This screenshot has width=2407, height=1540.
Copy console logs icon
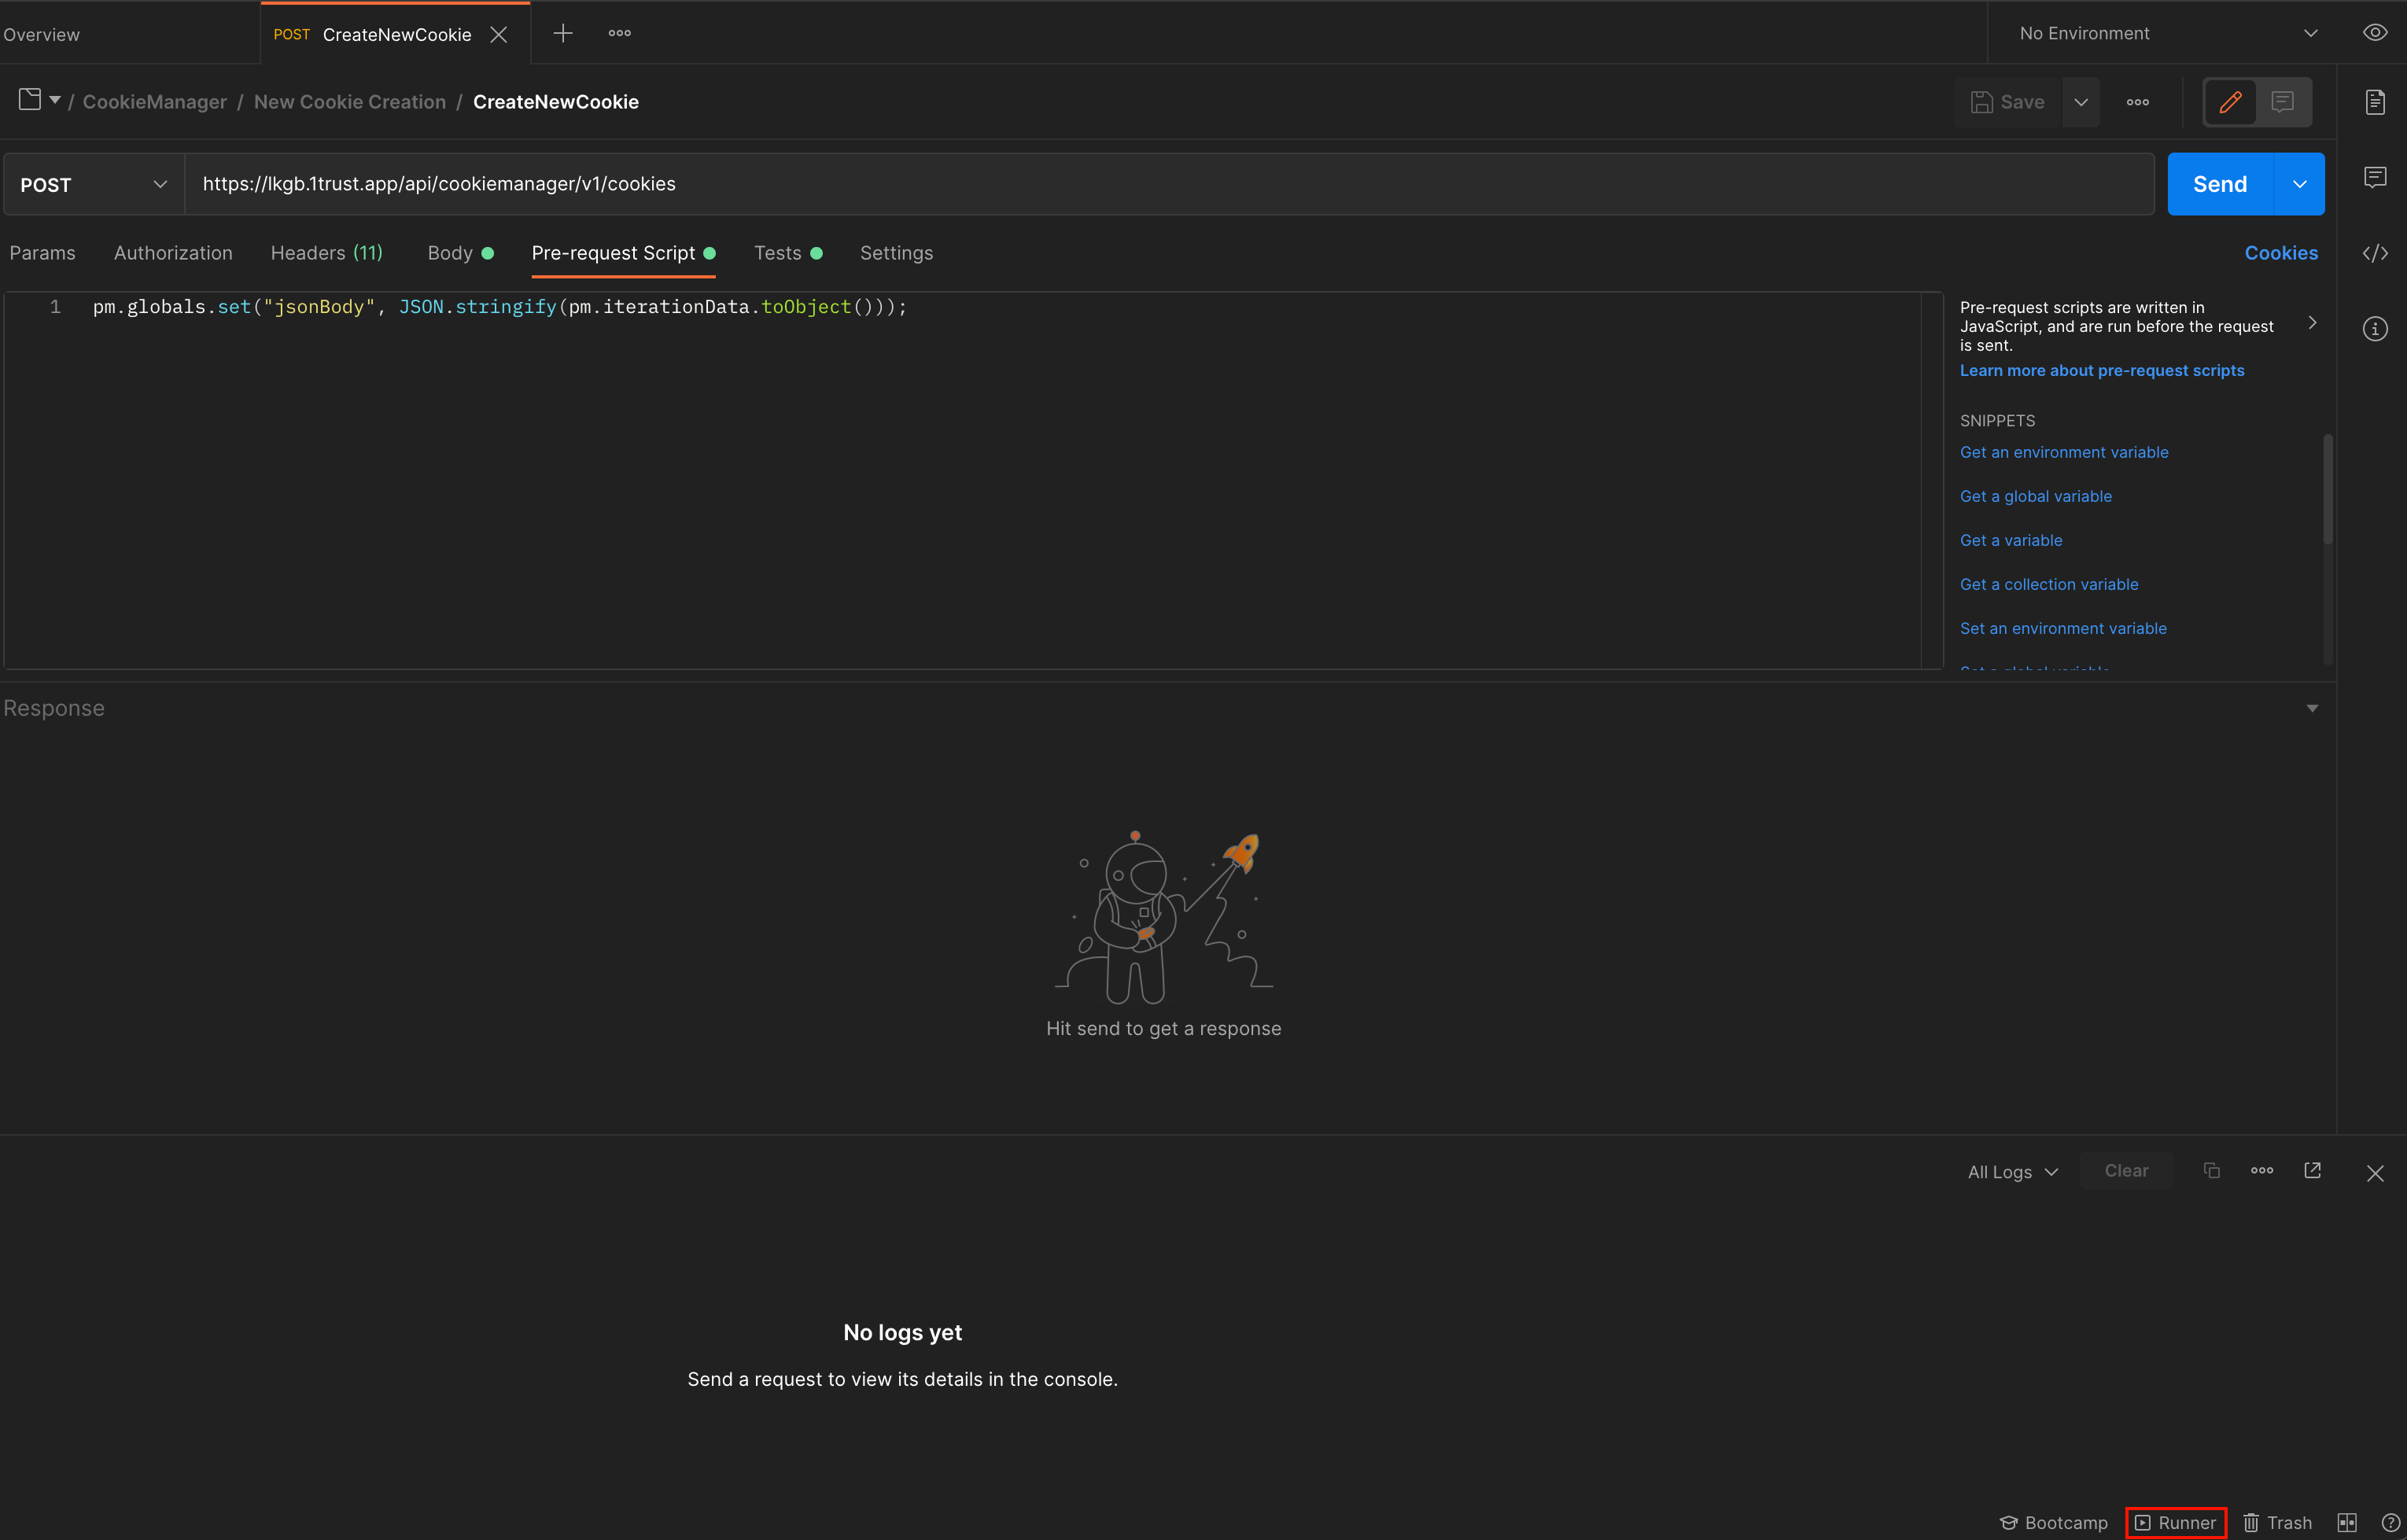pyautogui.click(x=2212, y=1170)
